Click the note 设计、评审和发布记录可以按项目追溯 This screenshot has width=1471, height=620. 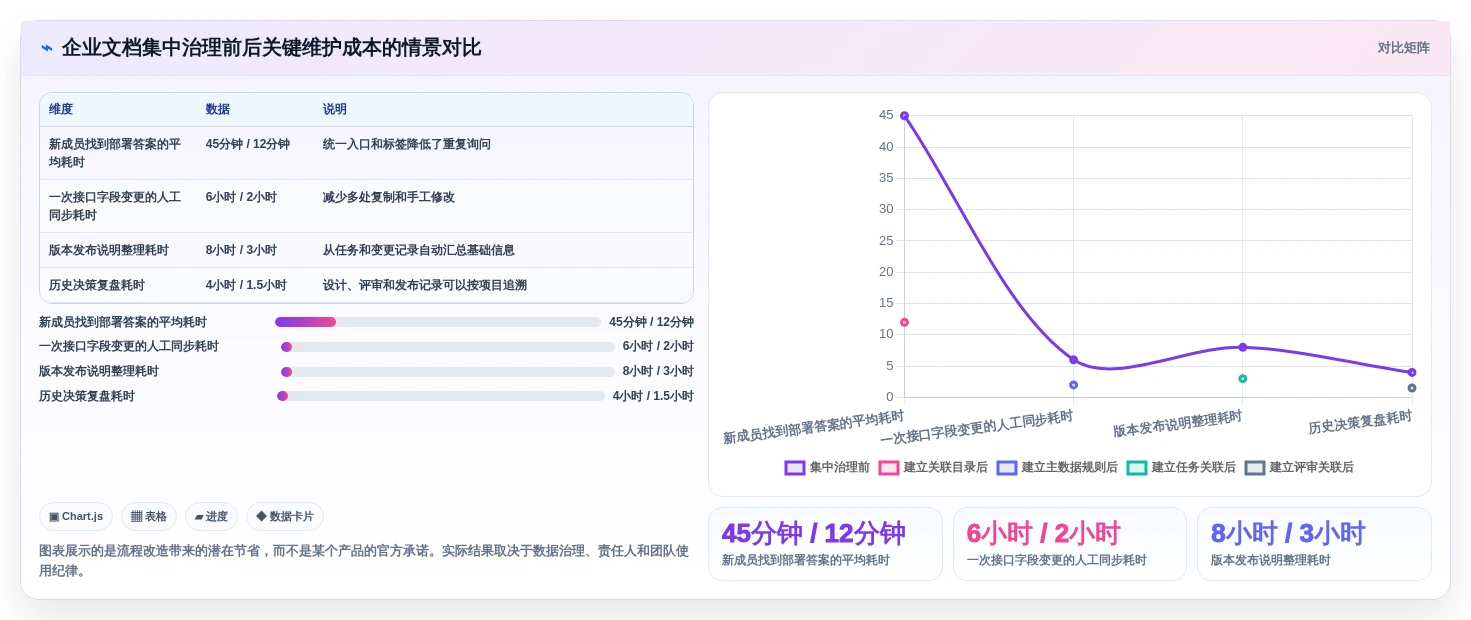pos(425,285)
